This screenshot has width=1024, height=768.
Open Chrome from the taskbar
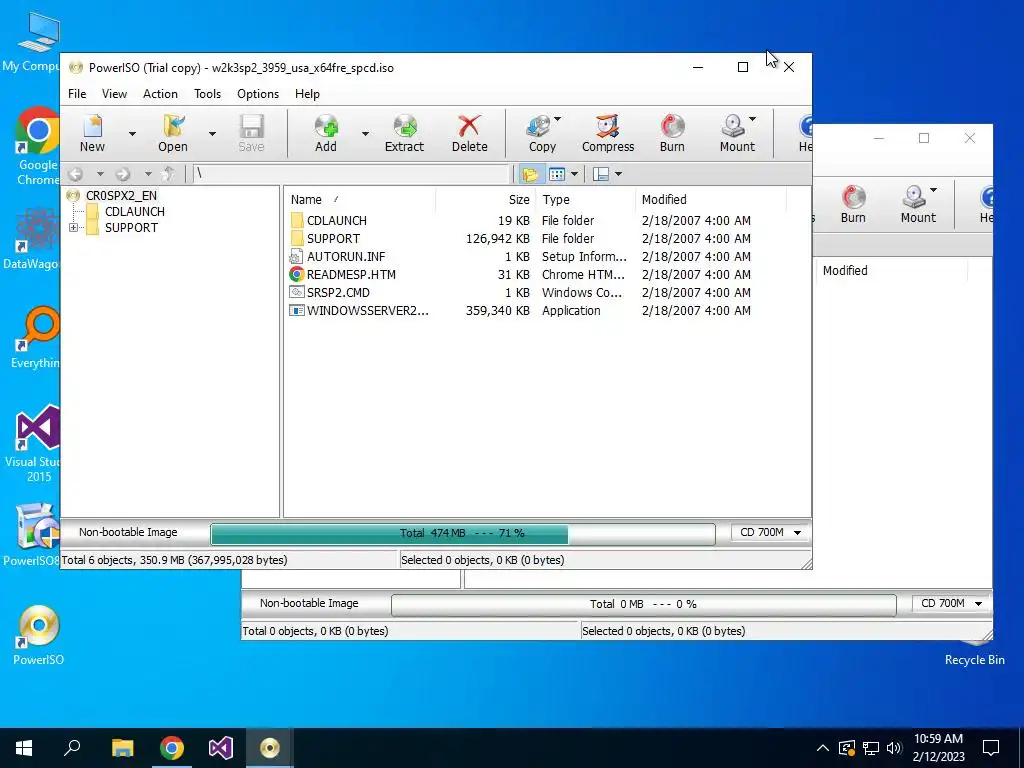click(x=172, y=748)
